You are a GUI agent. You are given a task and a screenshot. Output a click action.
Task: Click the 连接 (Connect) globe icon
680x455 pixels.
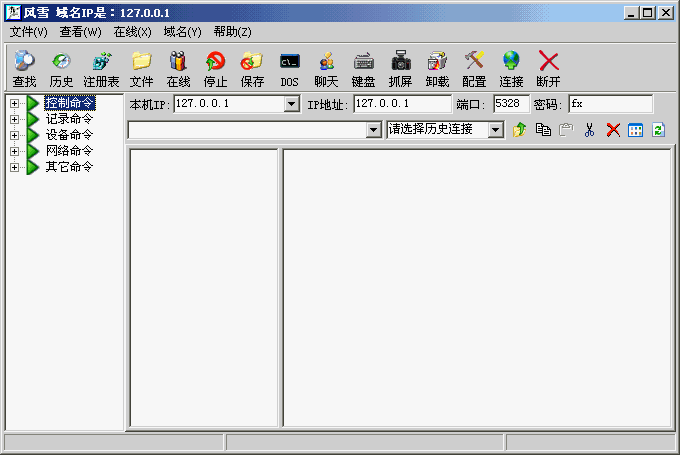[511, 68]
